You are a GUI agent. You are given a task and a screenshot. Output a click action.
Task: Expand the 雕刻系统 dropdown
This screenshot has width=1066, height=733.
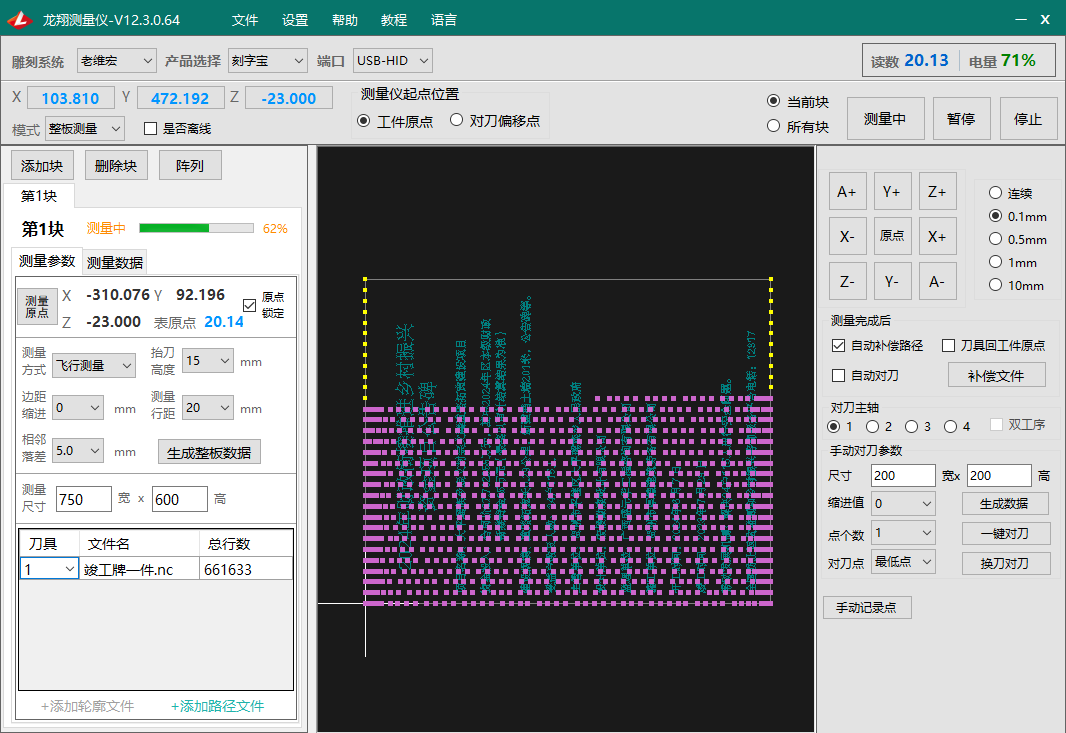[x=117, y=61]
